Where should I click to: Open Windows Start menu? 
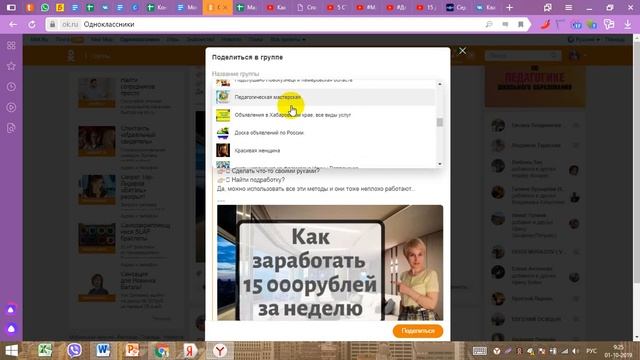click(11, 351)
